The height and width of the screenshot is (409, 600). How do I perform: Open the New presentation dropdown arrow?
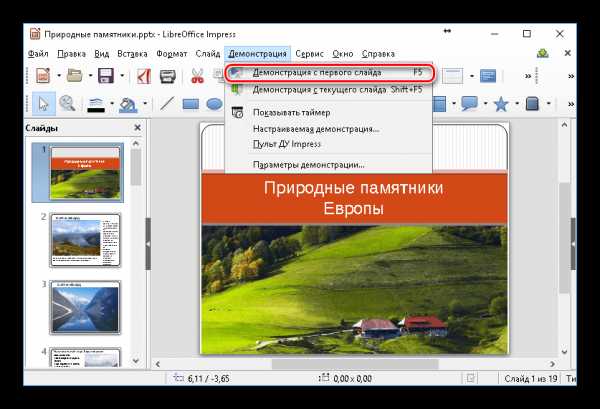point(59,75)
